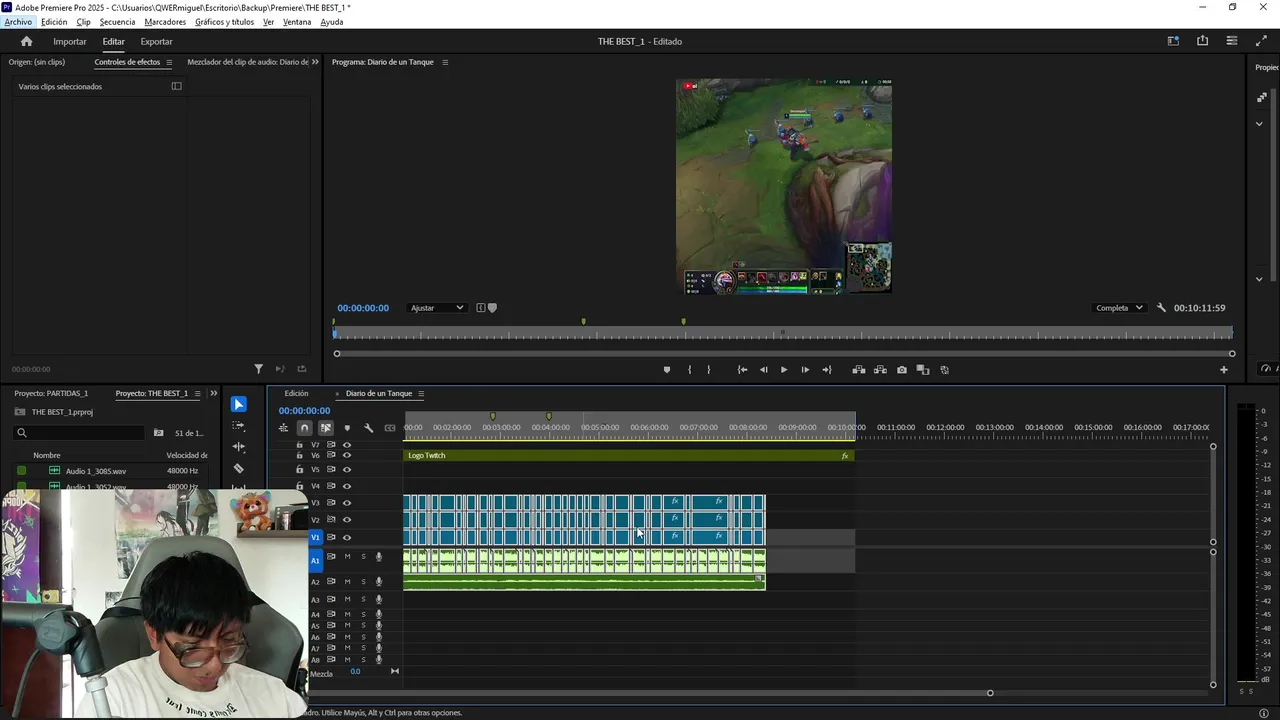
Task: Switch to Proyecto: PARTIDAS_1 tab
Action: click(x=51, y=394)
